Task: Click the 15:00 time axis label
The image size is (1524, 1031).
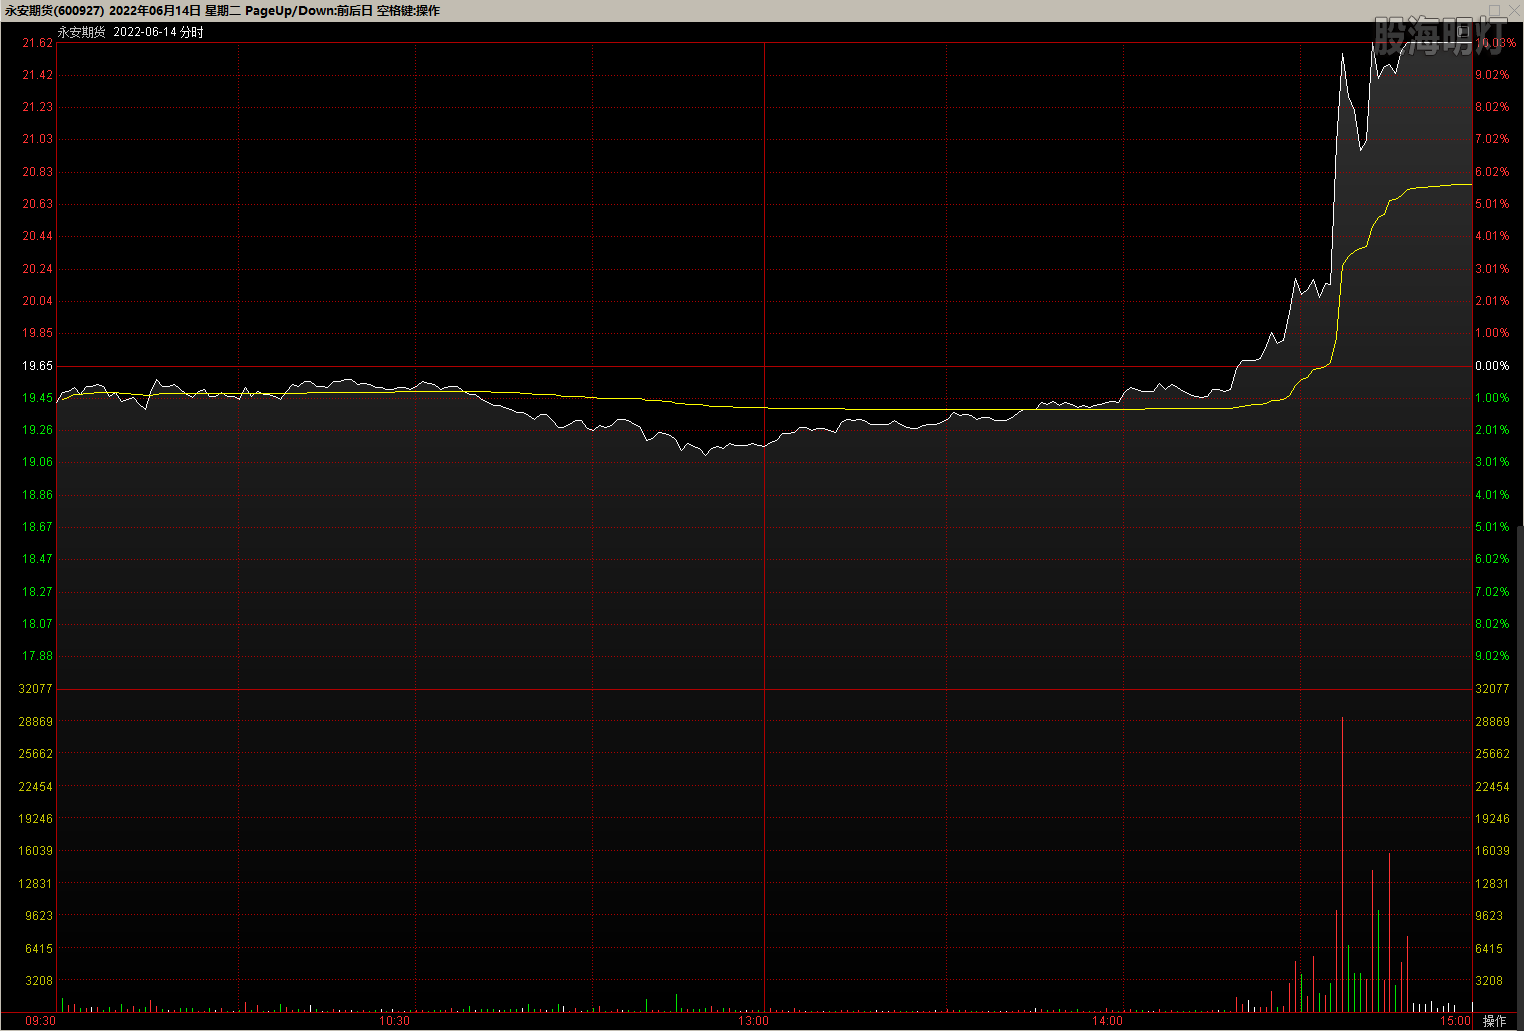Action: (1455, 1021)
